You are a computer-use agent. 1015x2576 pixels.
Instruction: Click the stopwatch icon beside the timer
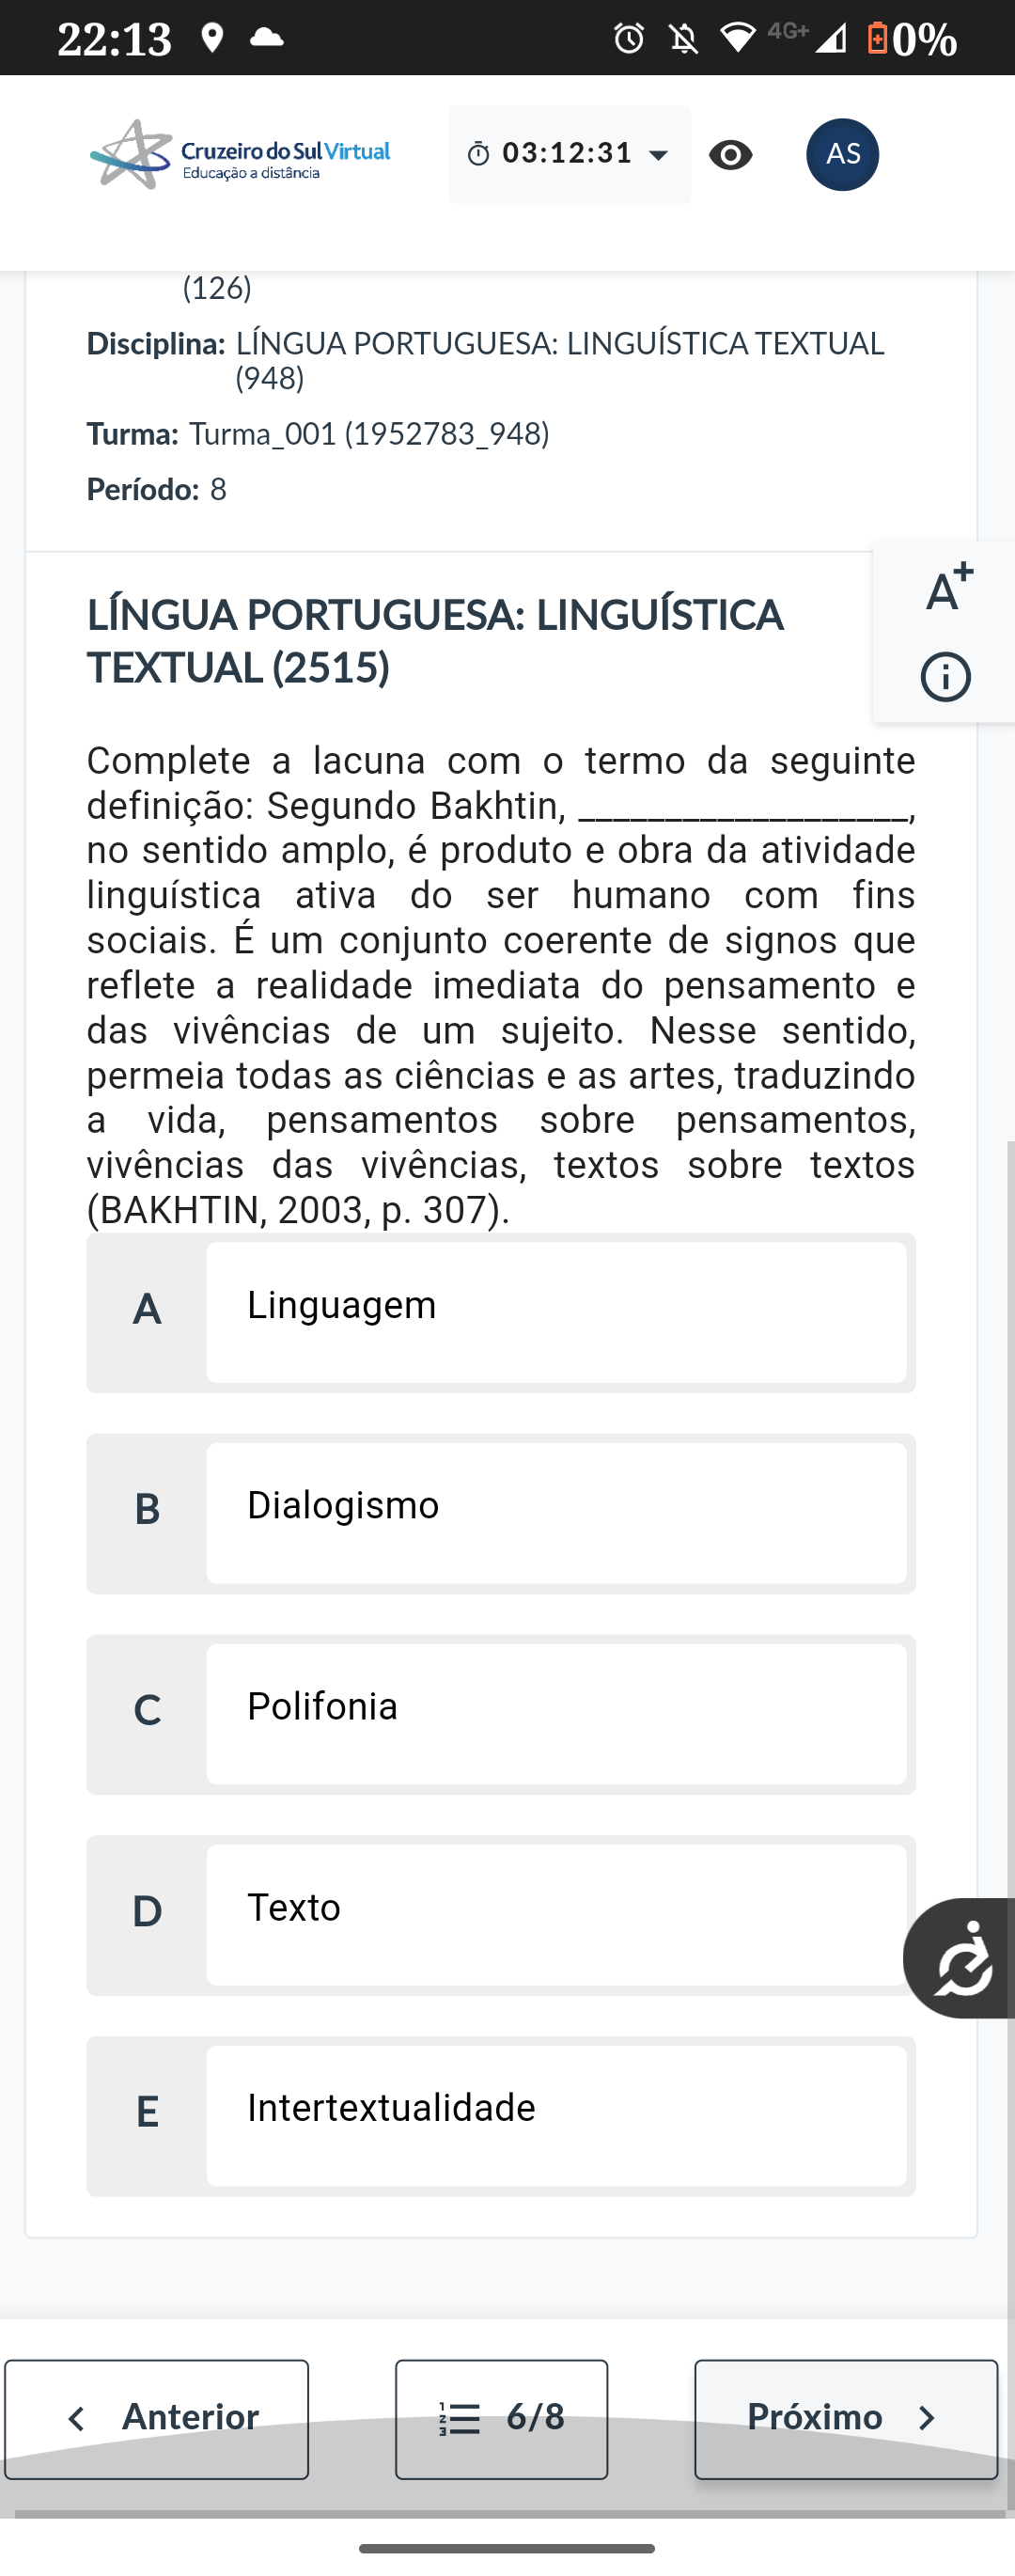479,154
